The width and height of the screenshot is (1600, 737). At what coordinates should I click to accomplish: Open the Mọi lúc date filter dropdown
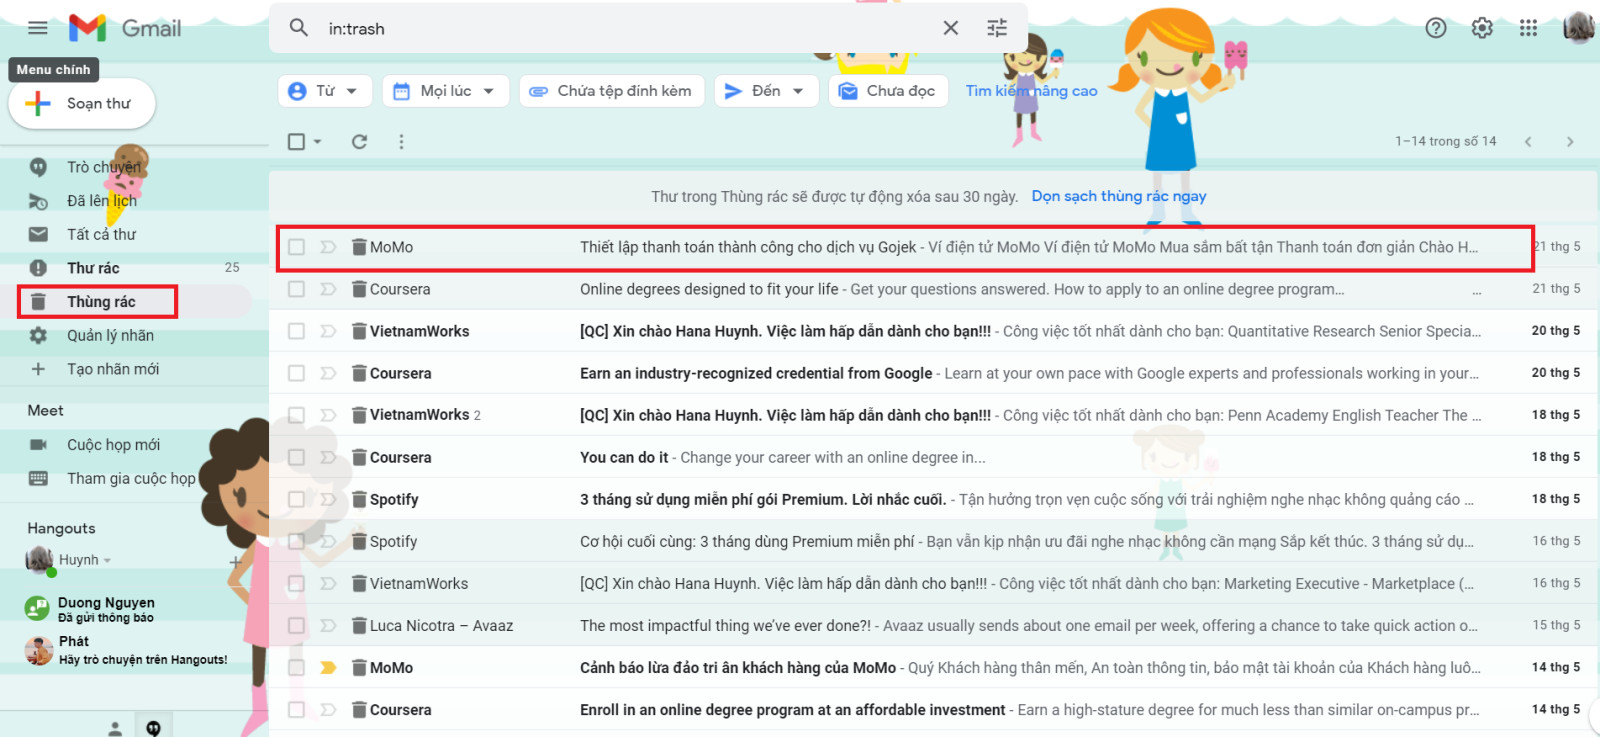tap(446, 91)
